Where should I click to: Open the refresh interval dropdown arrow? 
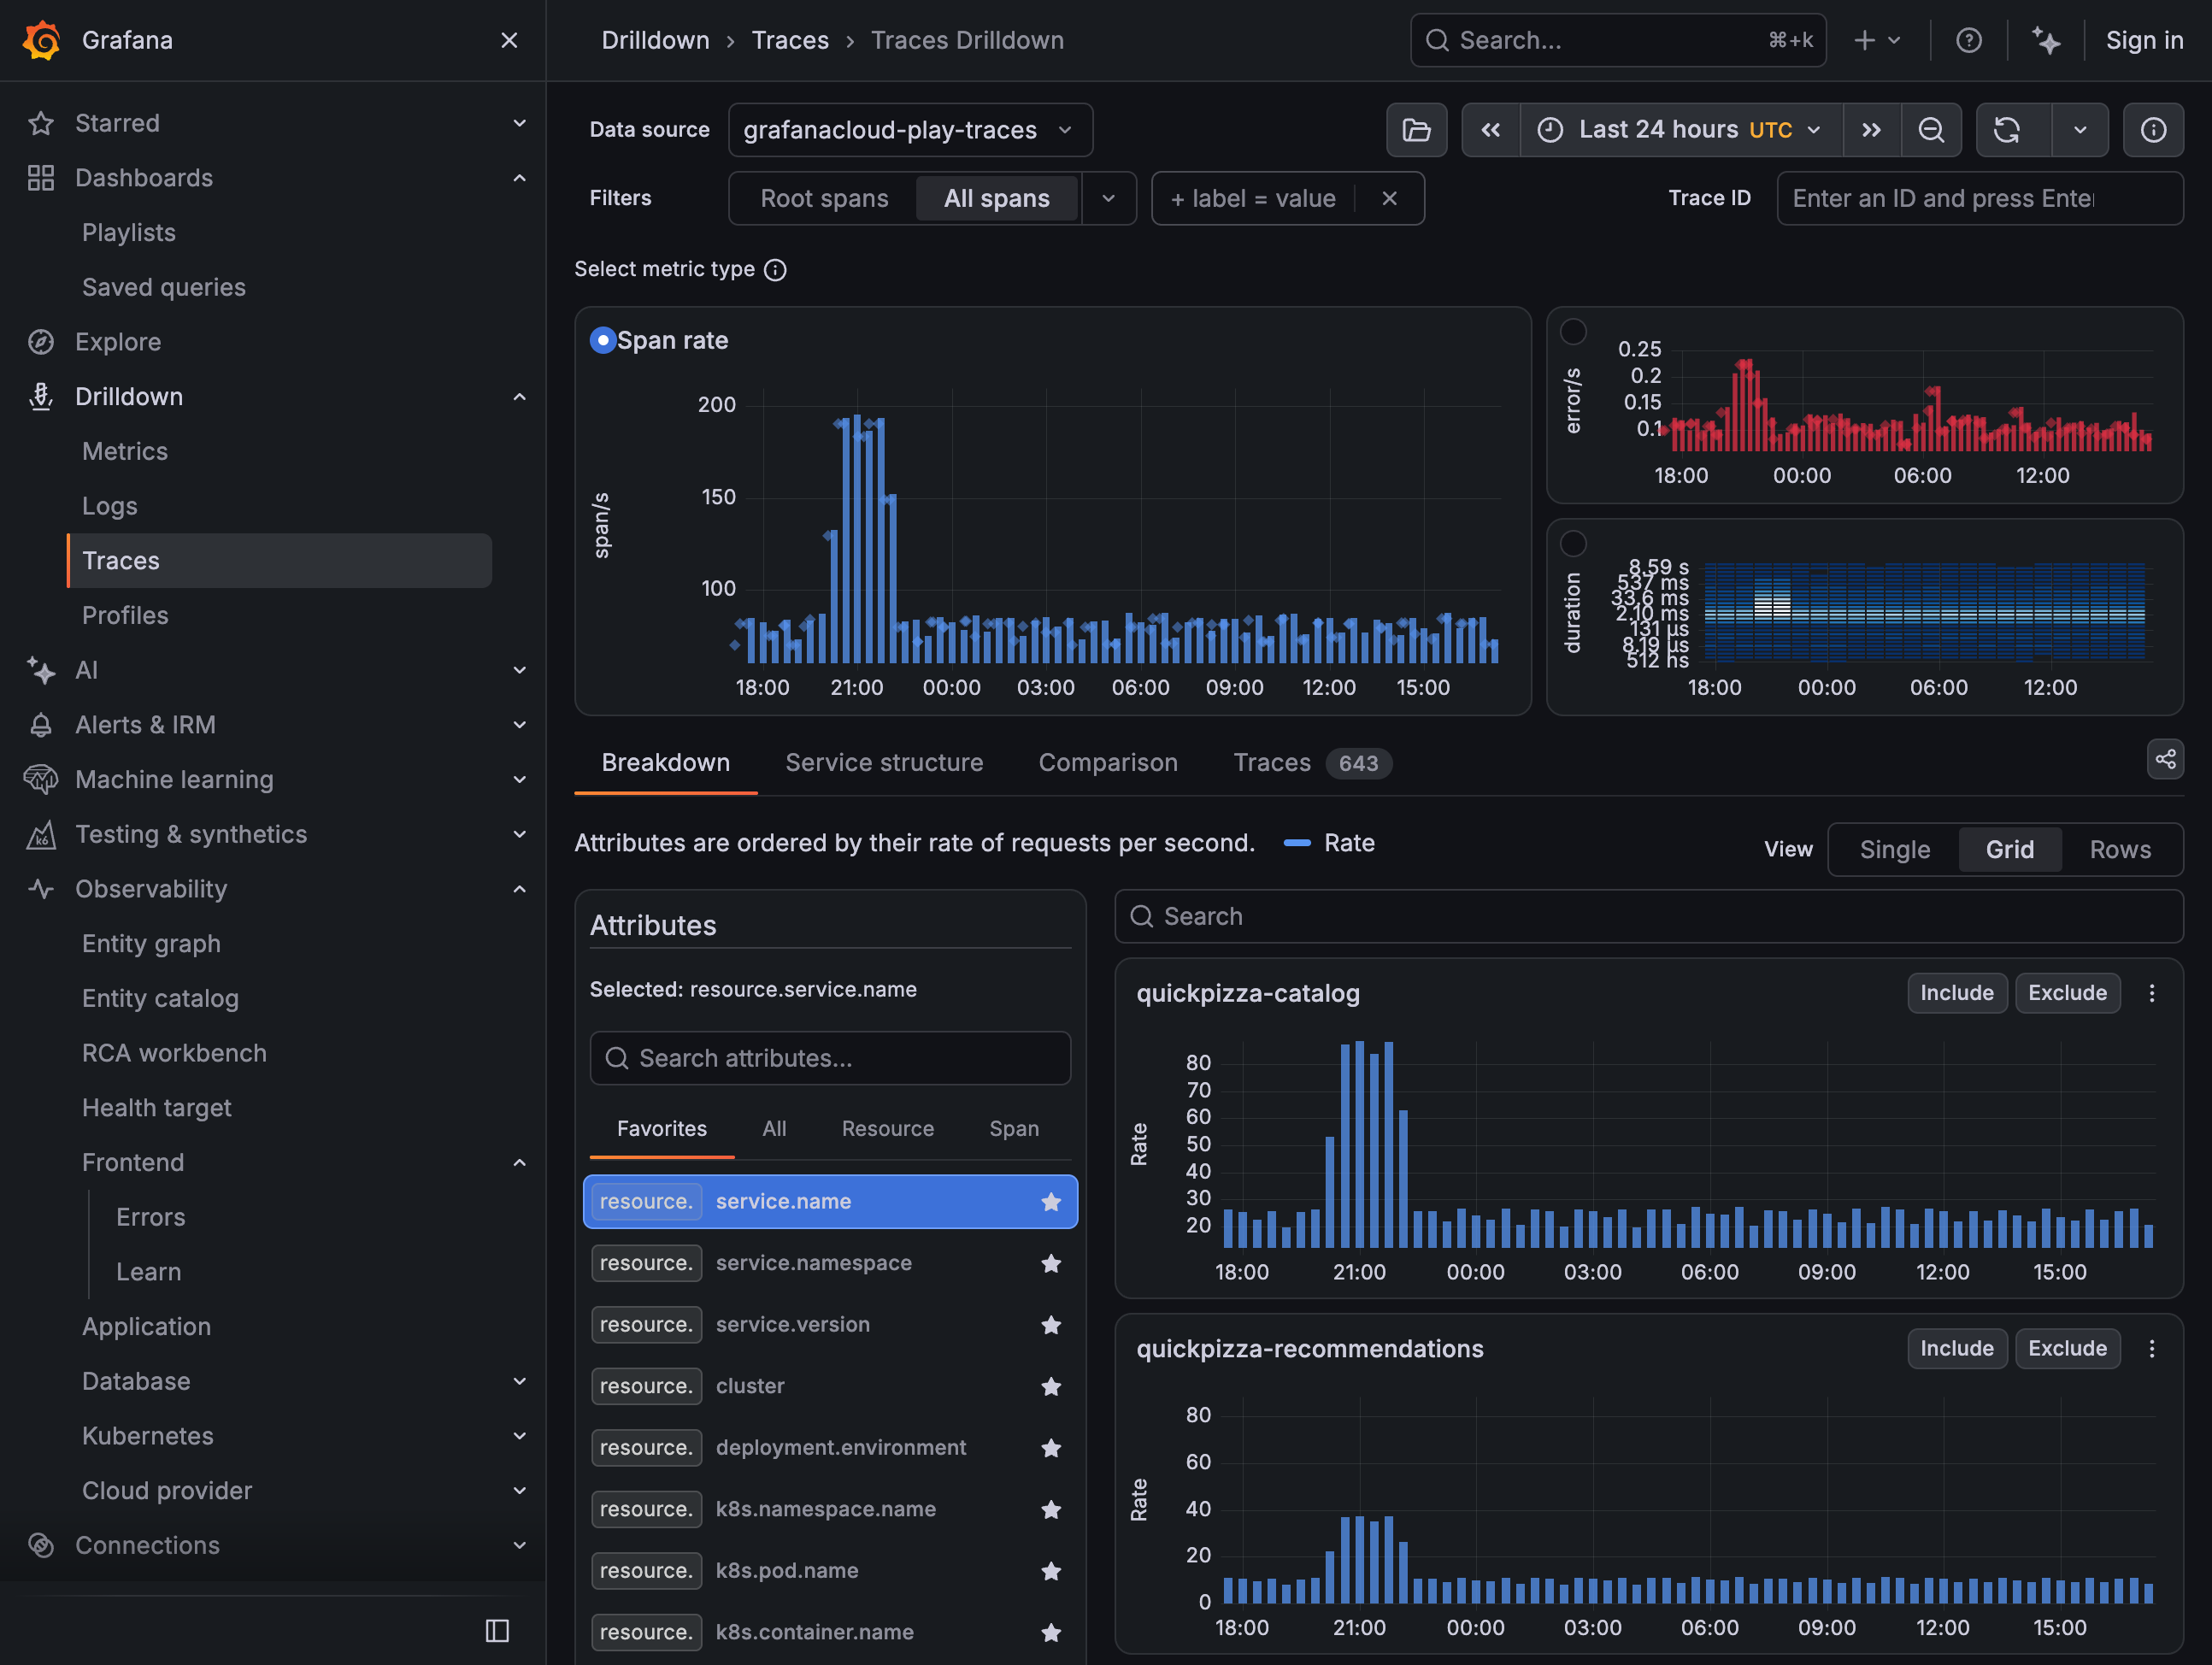(x=2080, y=130)
